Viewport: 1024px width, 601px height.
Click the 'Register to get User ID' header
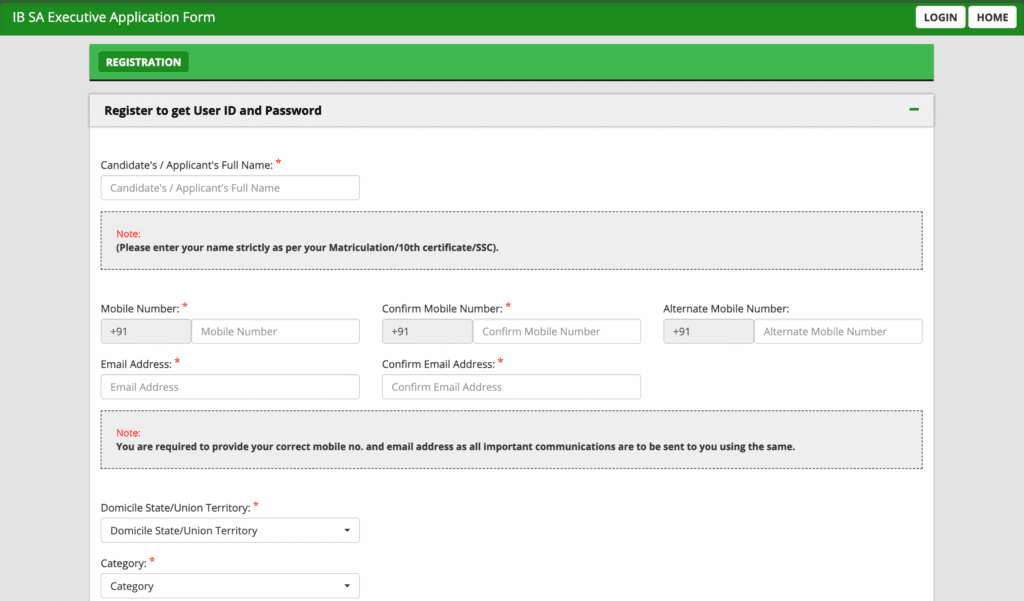click(213, 111)
